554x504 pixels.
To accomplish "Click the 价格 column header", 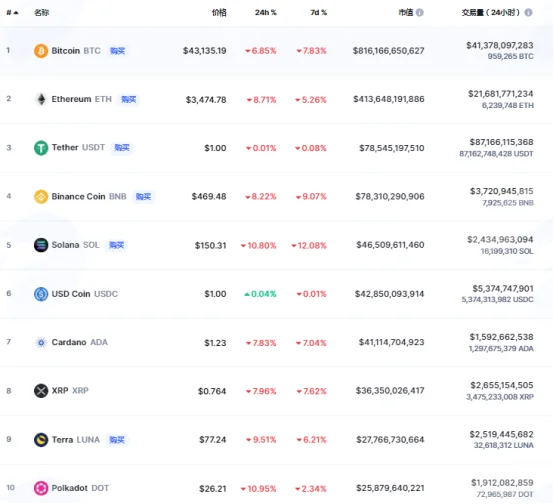I will click(x=219, y=13).
